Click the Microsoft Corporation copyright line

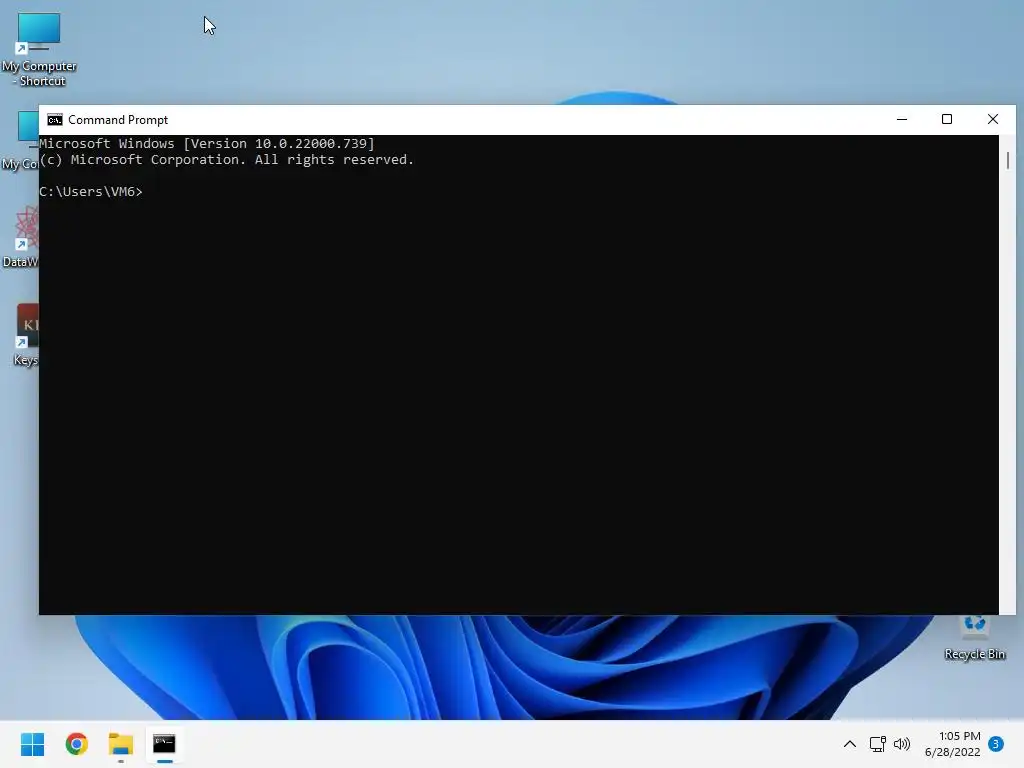click(x=227, y=160)
